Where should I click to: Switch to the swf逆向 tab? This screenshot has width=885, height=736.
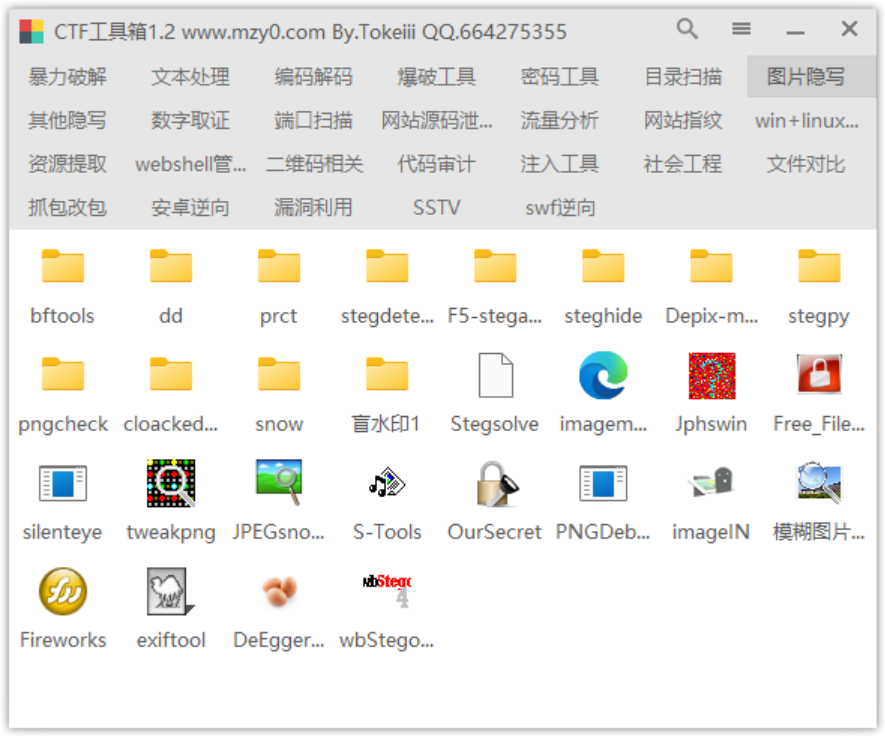[560, 208]
